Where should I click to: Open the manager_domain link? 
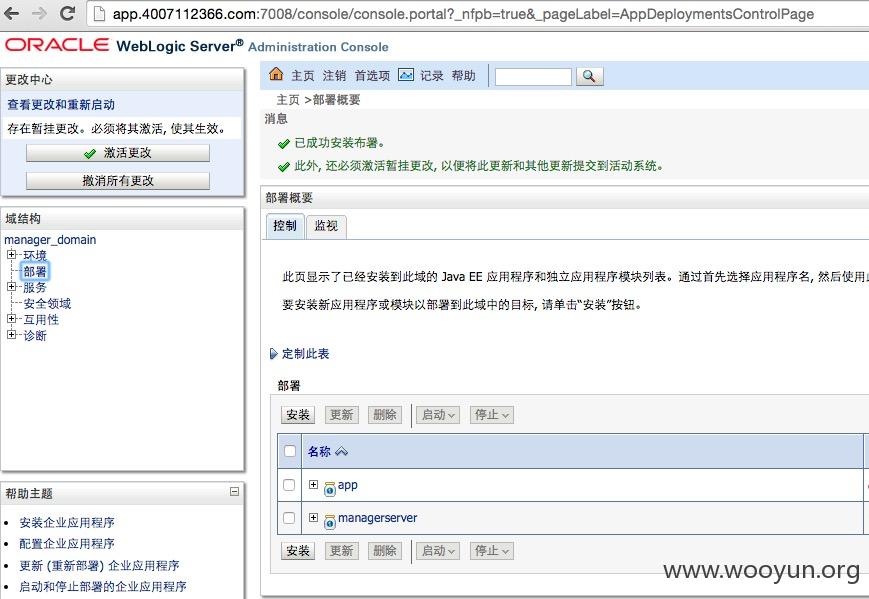pos(50,240)
